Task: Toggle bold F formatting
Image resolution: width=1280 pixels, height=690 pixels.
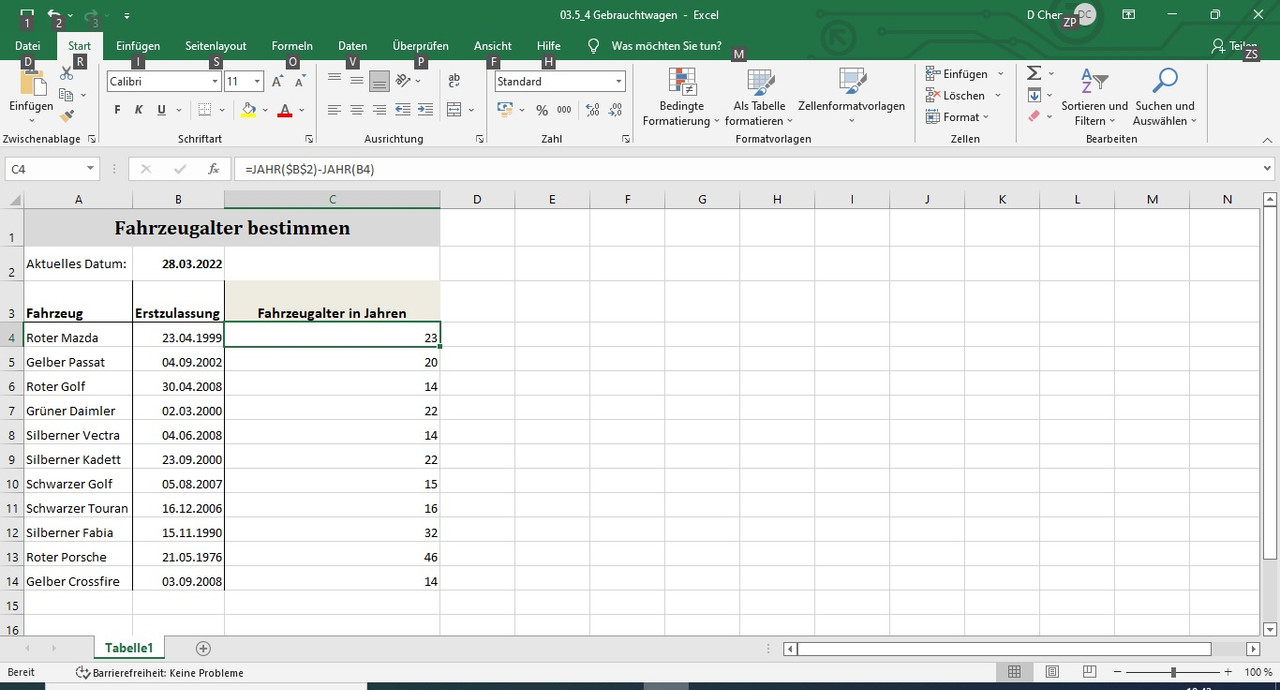Action: point(117,110)
